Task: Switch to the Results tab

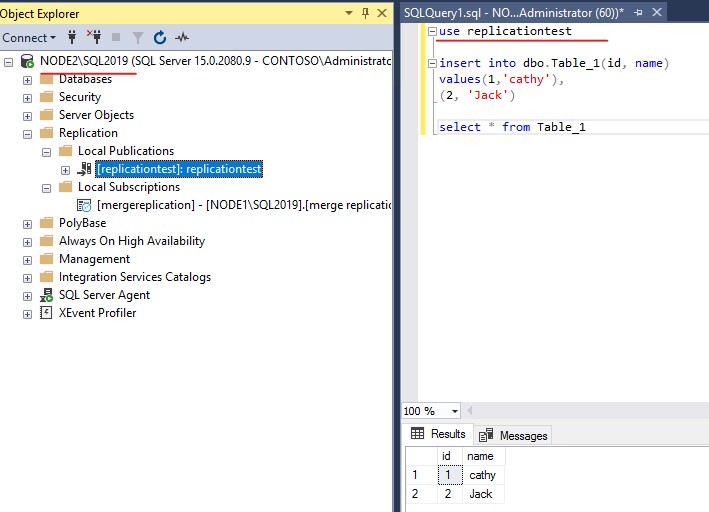Action: [438, 434]
